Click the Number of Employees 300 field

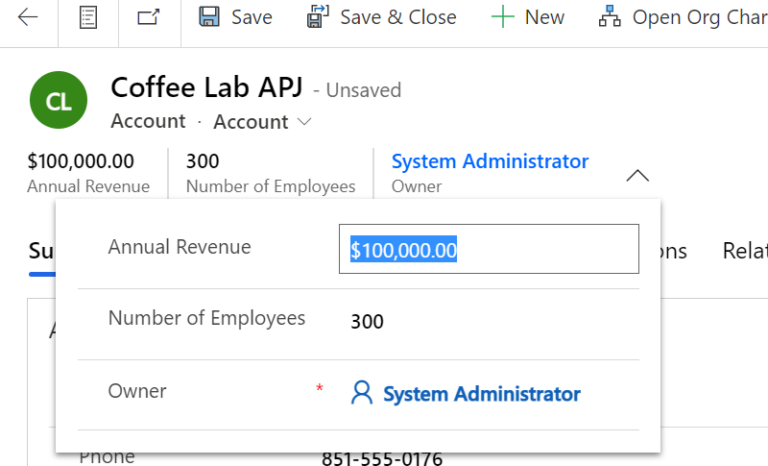coord(367,321)
